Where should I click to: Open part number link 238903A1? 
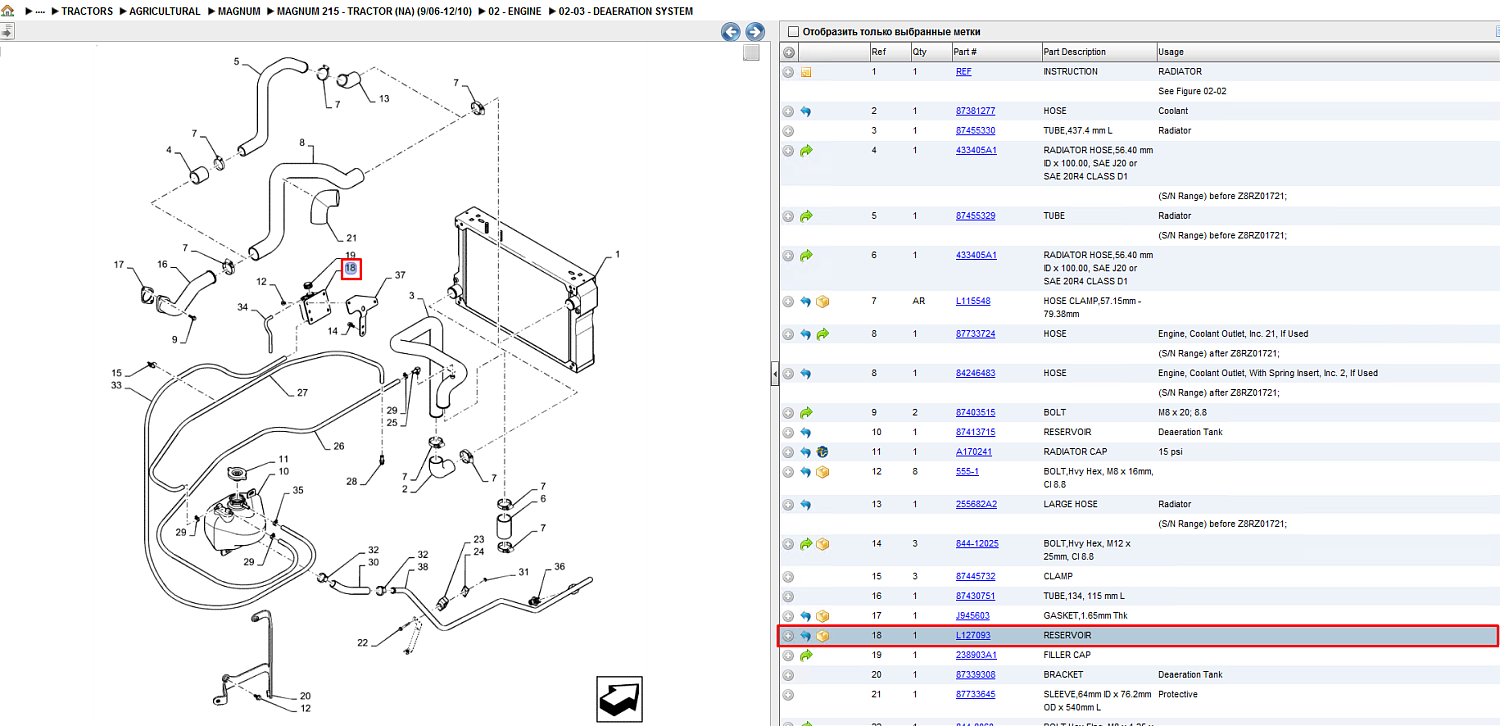(x=976, y=655)
